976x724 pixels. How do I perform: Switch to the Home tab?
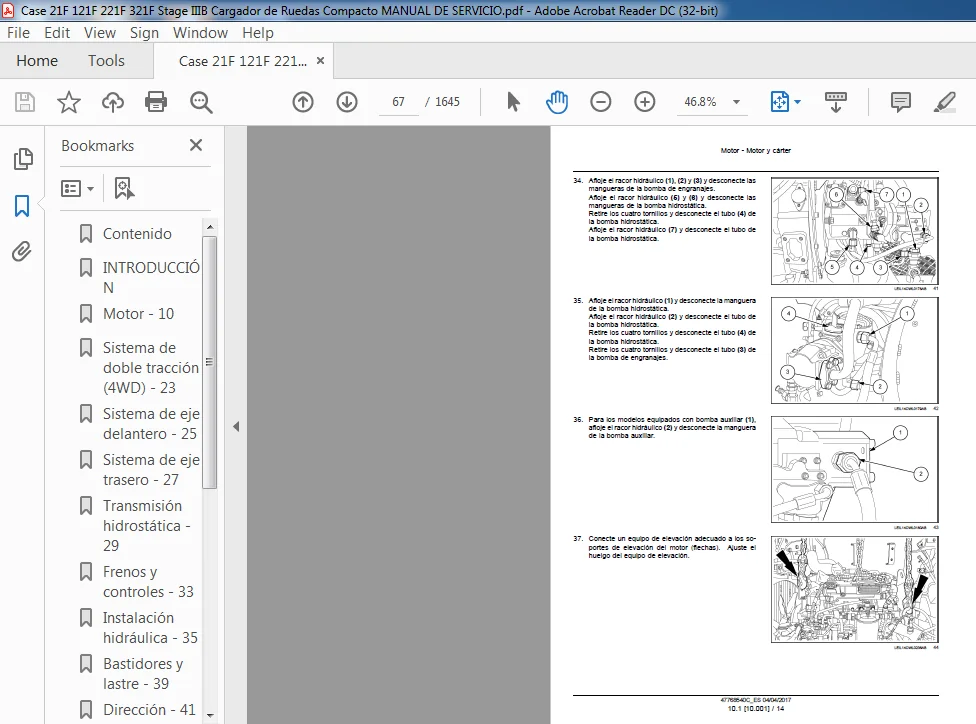click(x=37, y=60)
